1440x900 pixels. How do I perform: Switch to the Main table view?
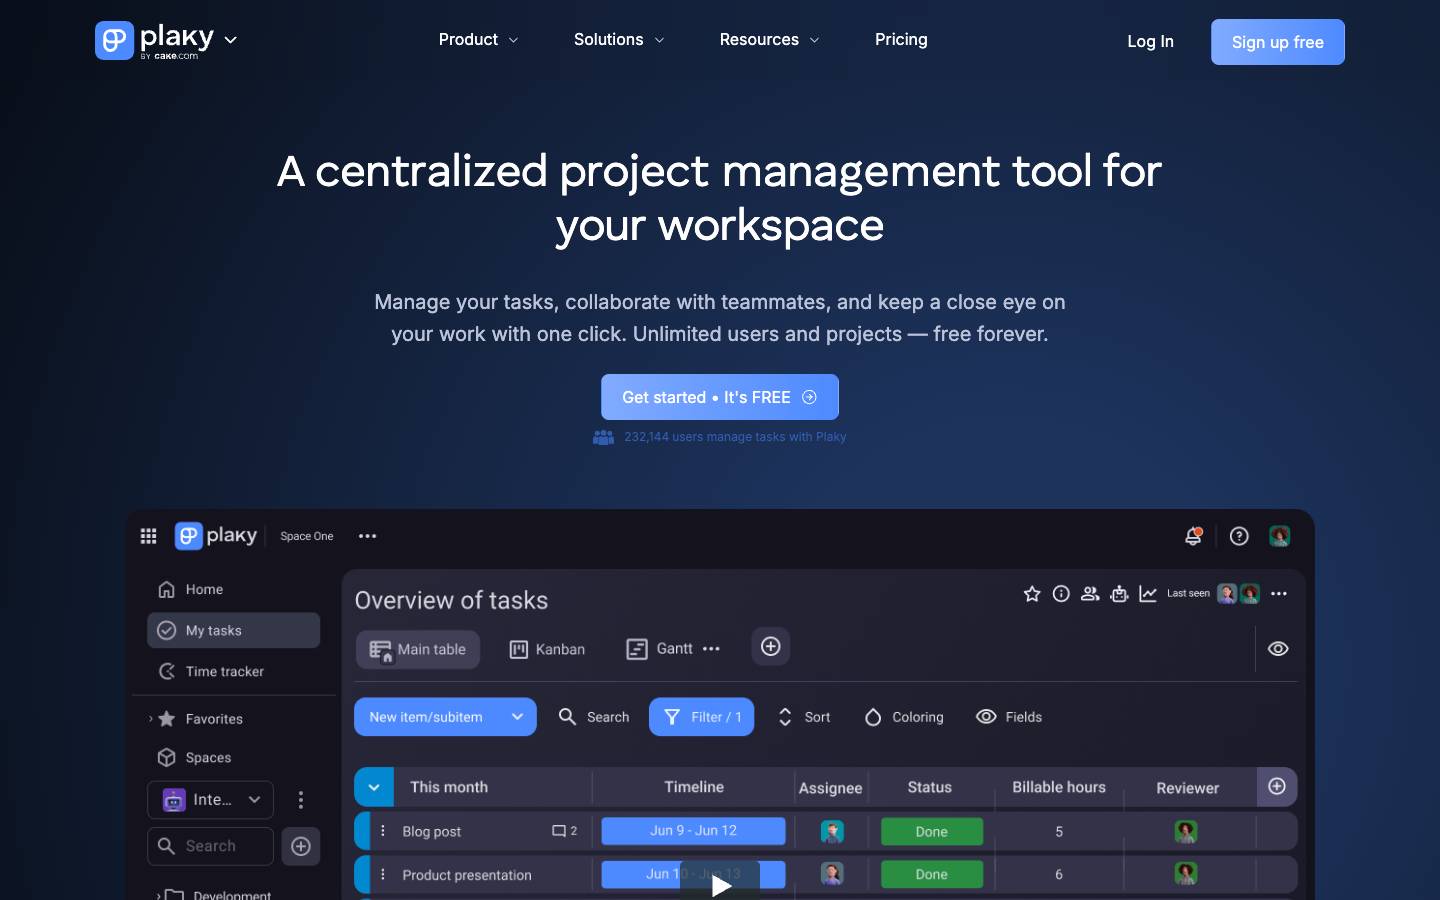(418, 650)
